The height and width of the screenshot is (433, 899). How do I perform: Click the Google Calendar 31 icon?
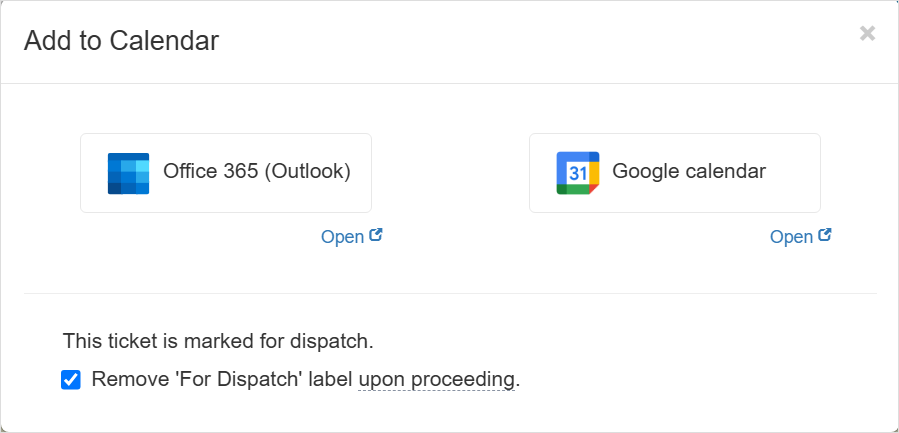point(577,173)
